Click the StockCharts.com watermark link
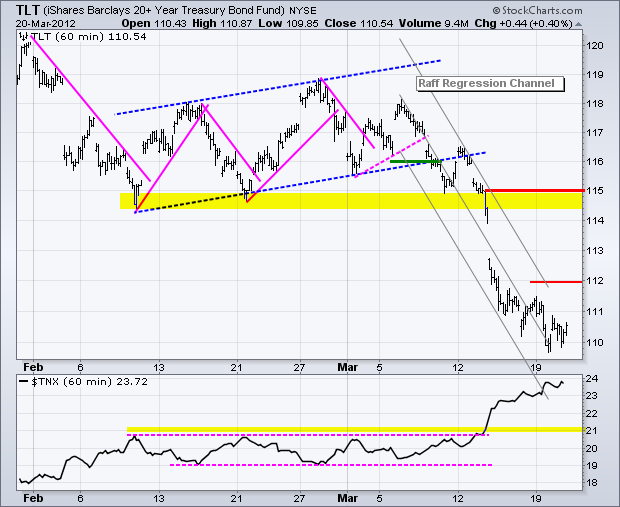Viewport: 620px width, 507px height. (537, 10)
